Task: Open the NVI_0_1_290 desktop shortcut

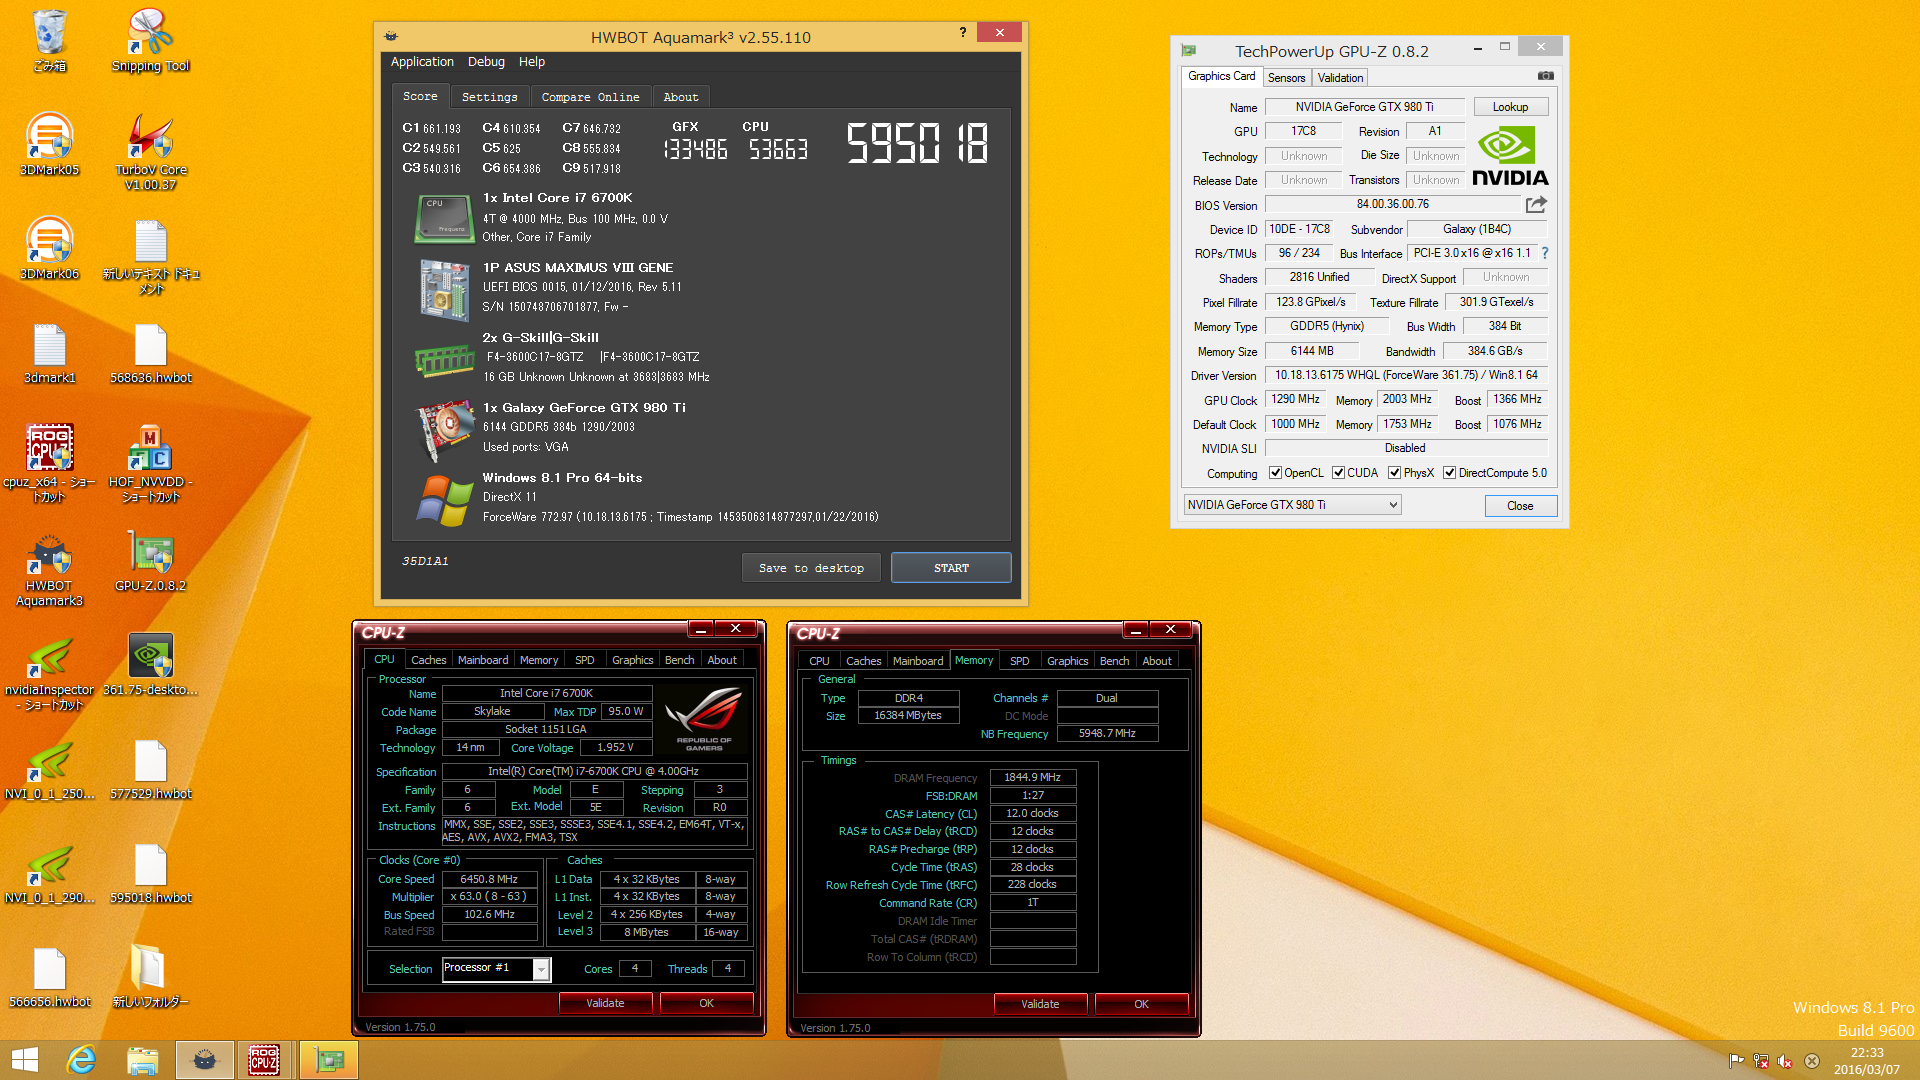Action: coord(49,874)
